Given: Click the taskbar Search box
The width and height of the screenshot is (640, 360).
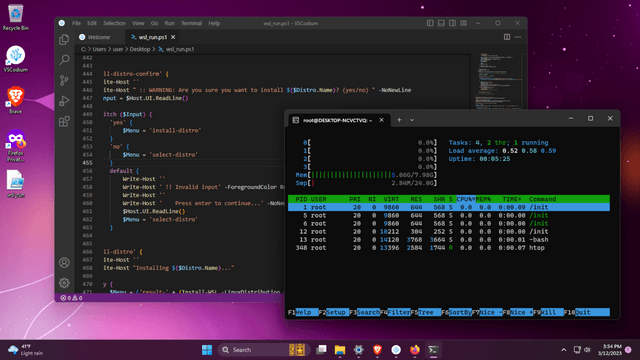Looking at the screenshot, I should (264, 350).
